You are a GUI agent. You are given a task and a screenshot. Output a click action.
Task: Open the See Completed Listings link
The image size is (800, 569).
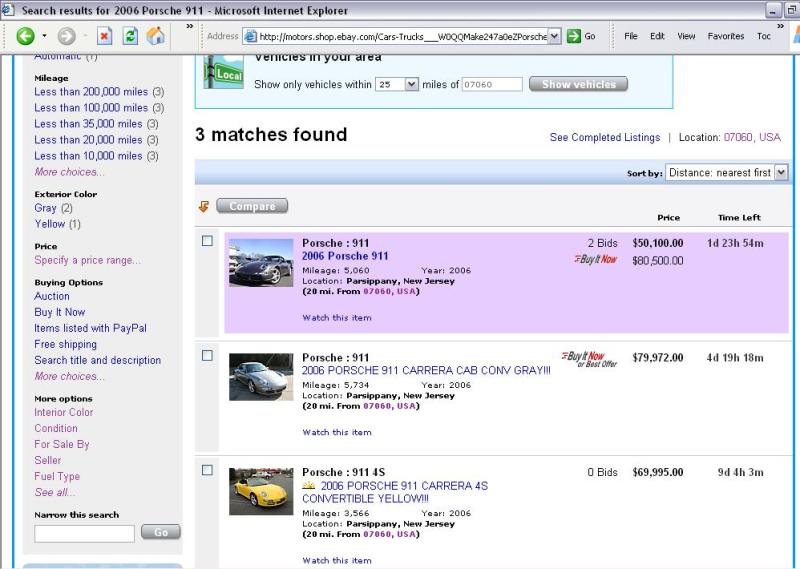tap(604, 138)
